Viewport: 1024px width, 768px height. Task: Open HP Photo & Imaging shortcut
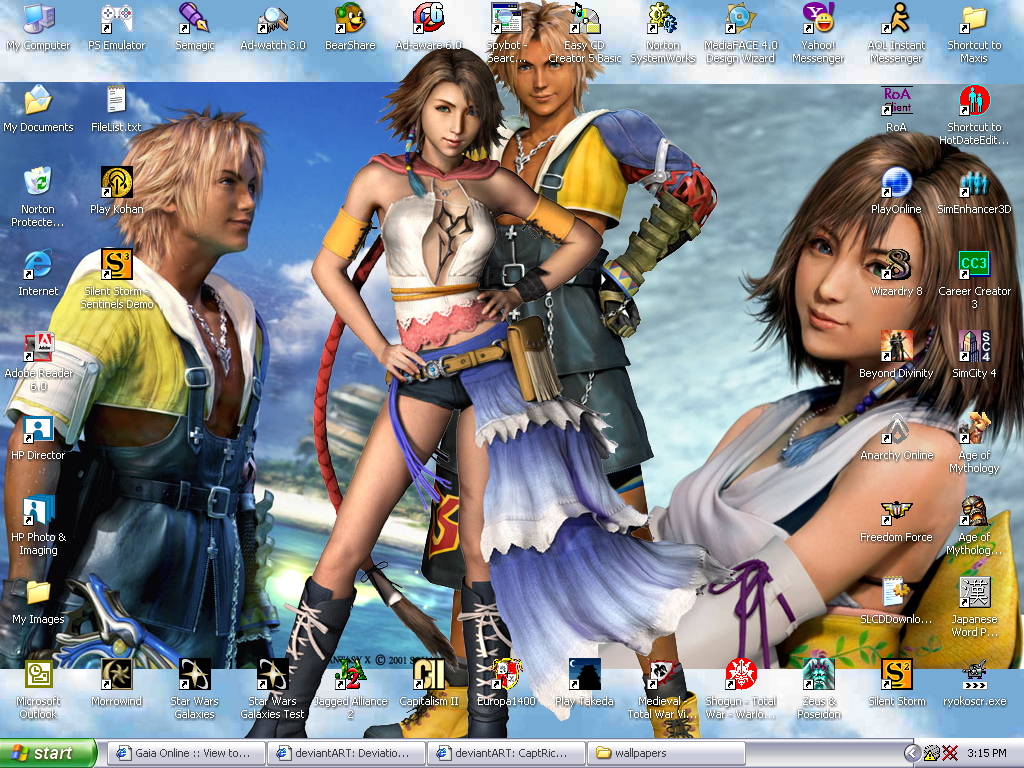point(38,526)
